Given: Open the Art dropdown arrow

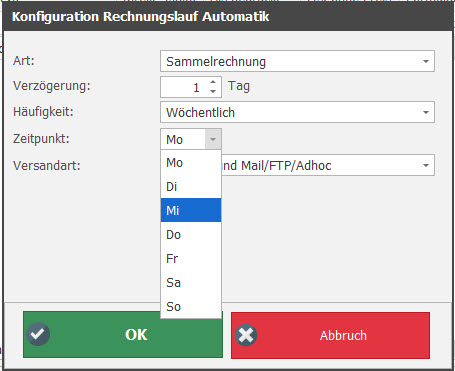Looking at the screenshot, I should (x=426, y=61).
